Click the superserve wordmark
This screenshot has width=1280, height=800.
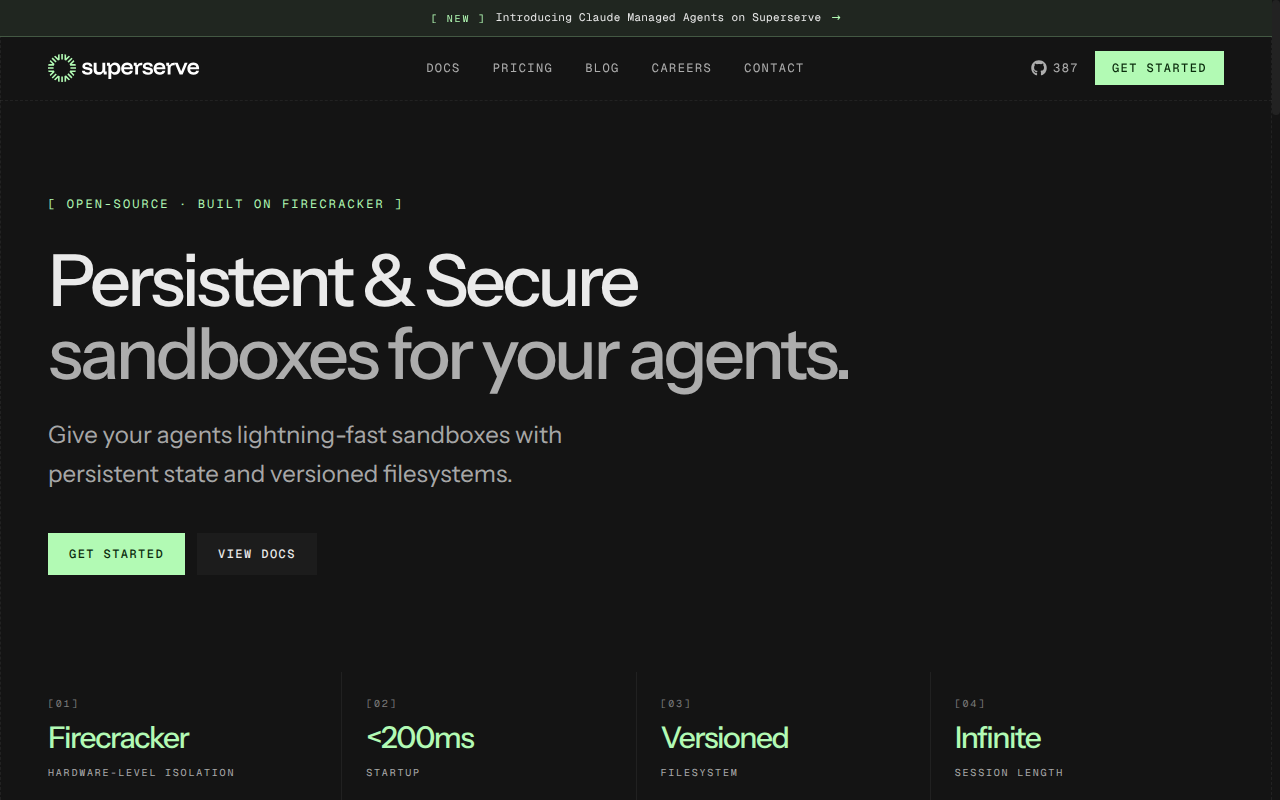(140, 68)
